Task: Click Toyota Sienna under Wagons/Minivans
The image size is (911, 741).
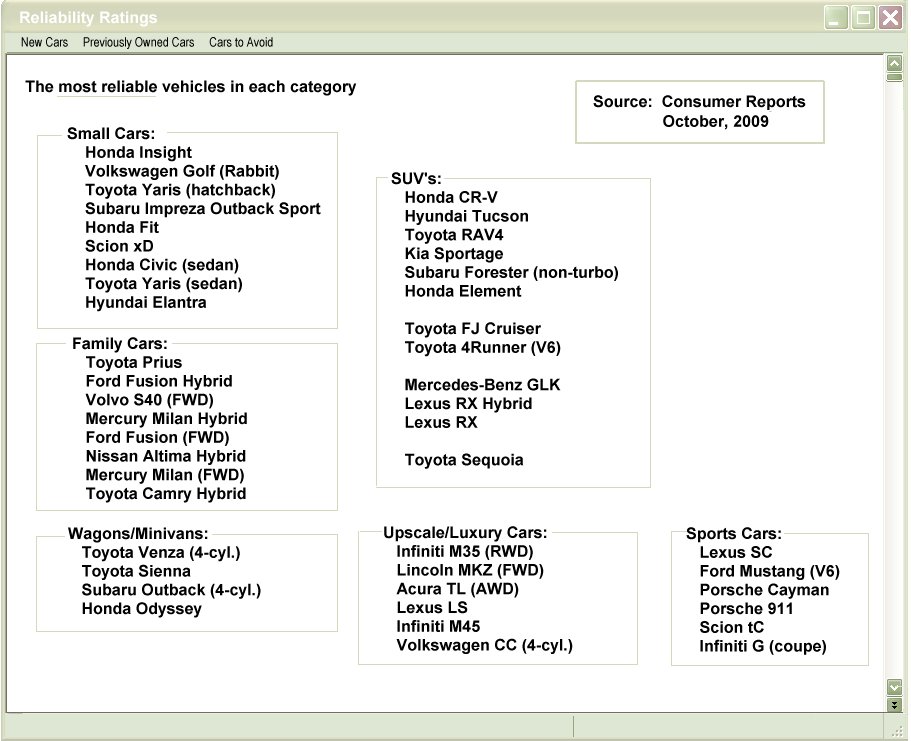Action: coord(136,571)
